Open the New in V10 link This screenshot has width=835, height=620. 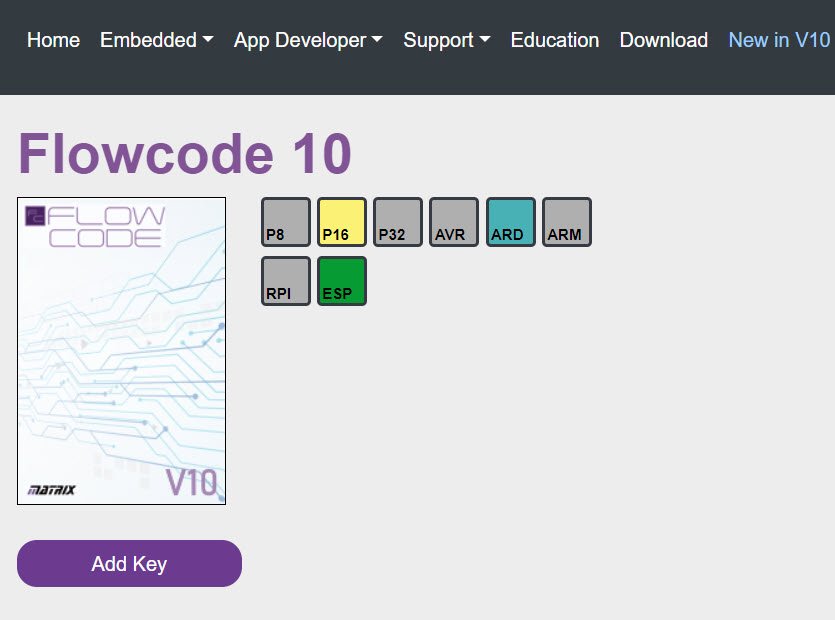pyautogui.click(x=779, y=40)
